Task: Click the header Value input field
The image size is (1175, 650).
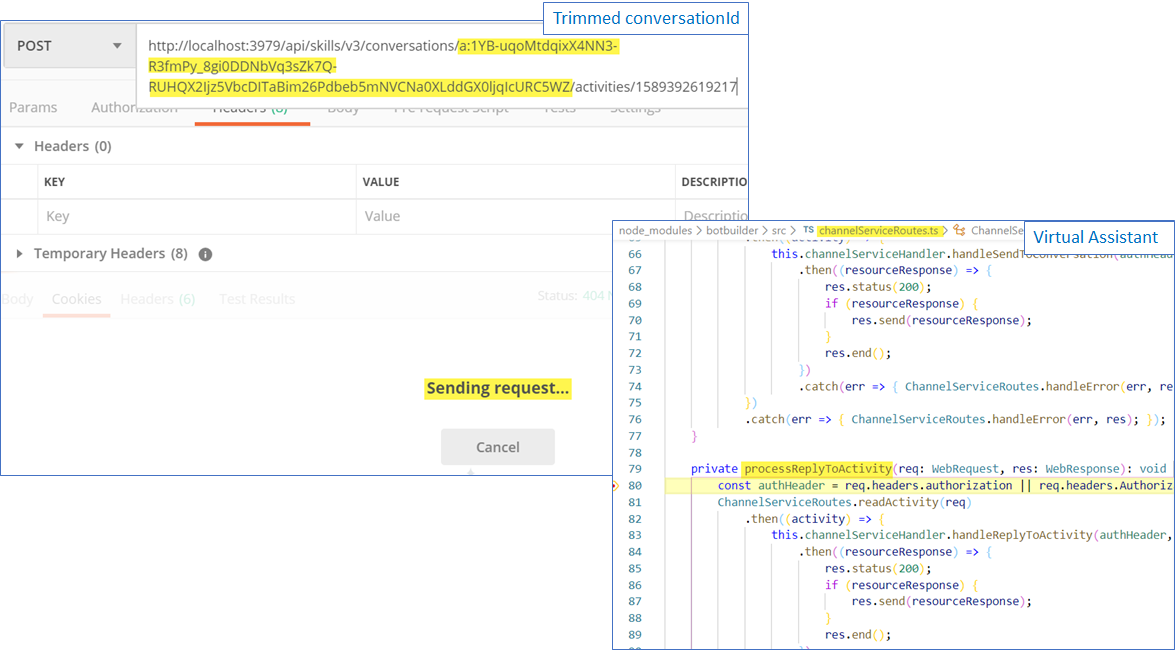Action: (516, 216)
